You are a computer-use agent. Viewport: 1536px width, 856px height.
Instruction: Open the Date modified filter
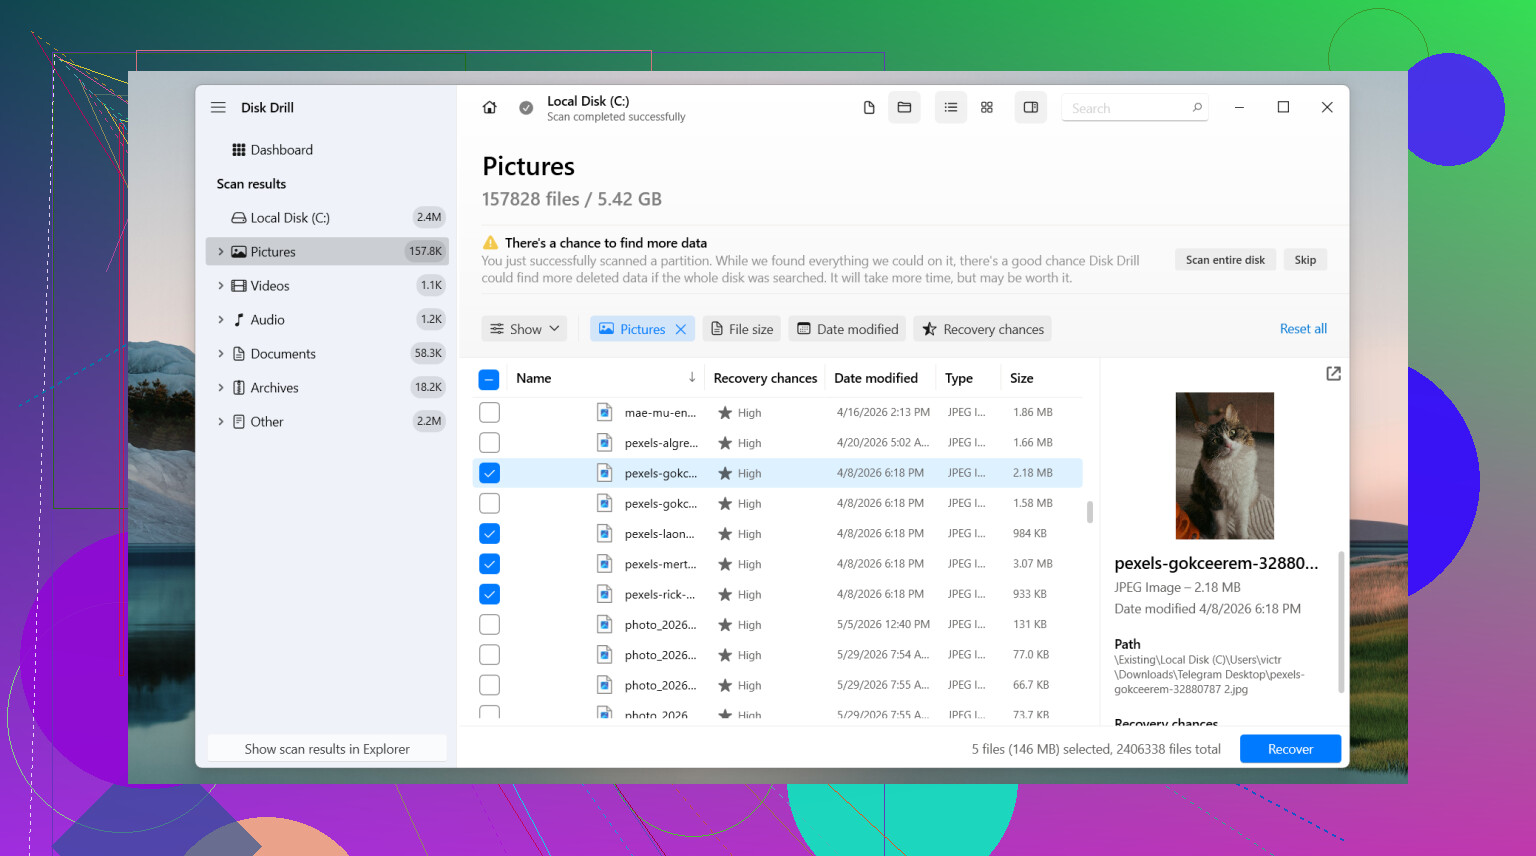click(x=847, y=329)
